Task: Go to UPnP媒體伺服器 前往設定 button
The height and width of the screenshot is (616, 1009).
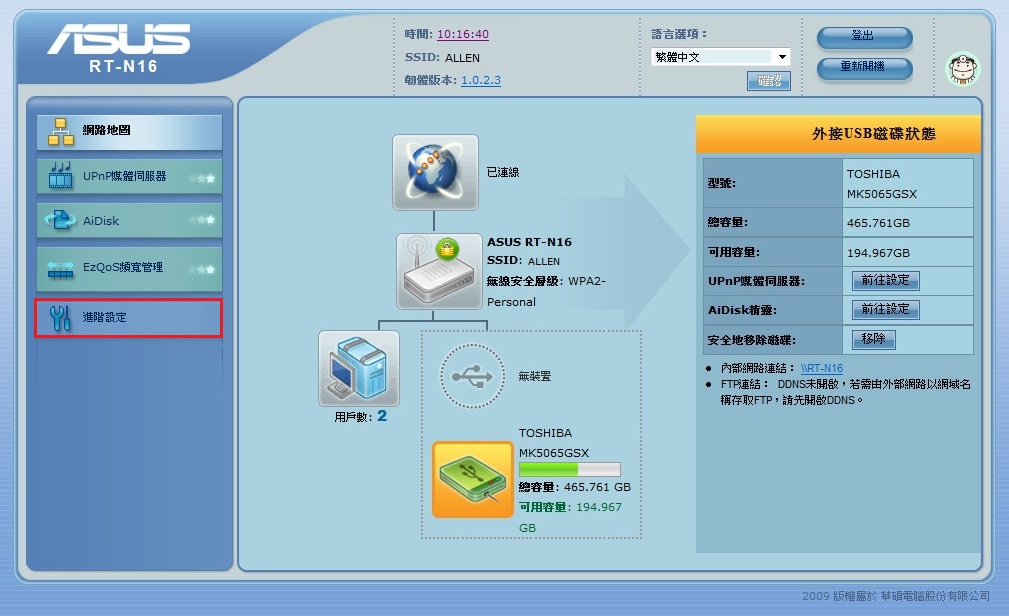Action: coord(885,281)
